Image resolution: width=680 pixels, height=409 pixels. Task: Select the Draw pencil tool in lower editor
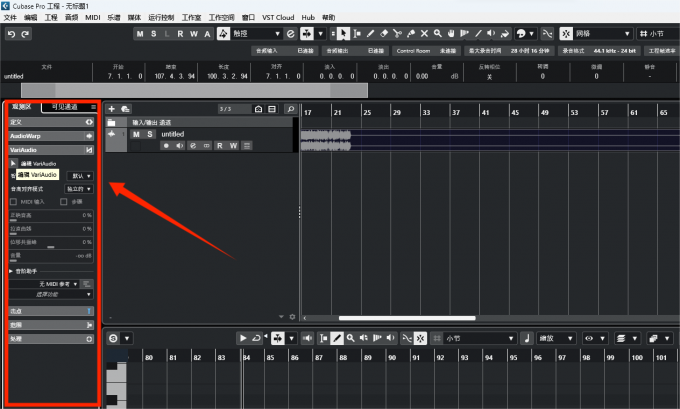click(337, 338)
